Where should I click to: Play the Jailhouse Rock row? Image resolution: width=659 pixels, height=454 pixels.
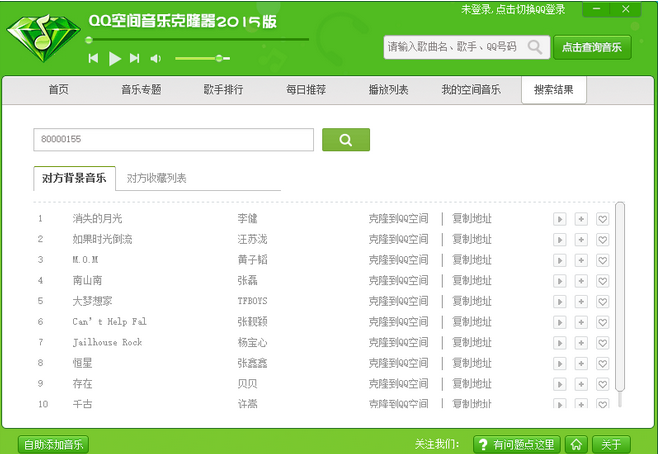(559, 343)
